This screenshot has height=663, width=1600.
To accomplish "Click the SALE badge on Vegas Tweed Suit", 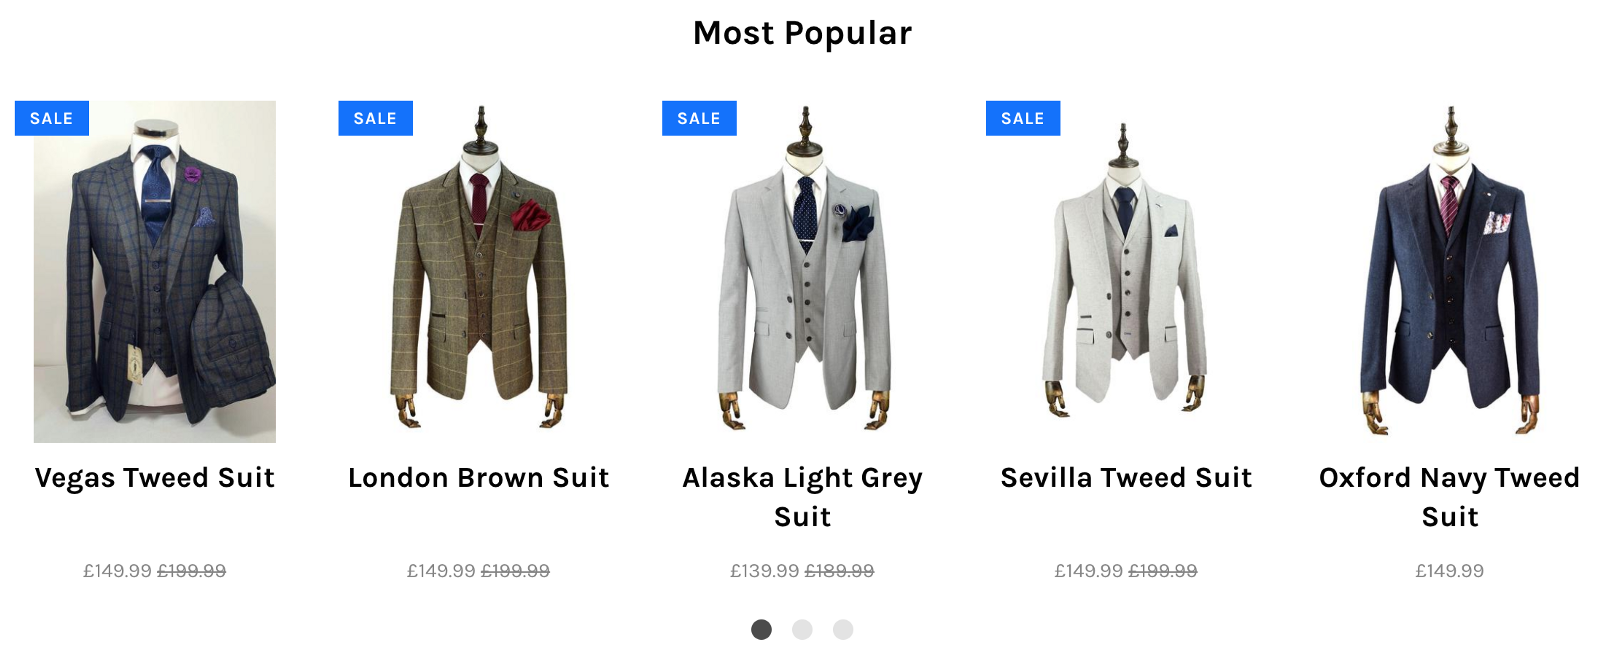I will click(x=52, y=118).
